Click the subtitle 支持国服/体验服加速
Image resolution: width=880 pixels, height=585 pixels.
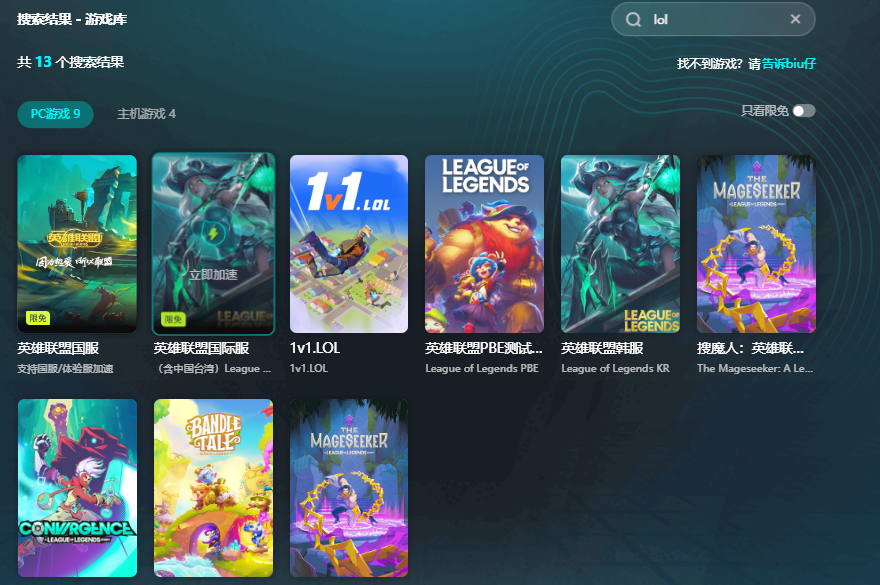click(x=66, y=369)
